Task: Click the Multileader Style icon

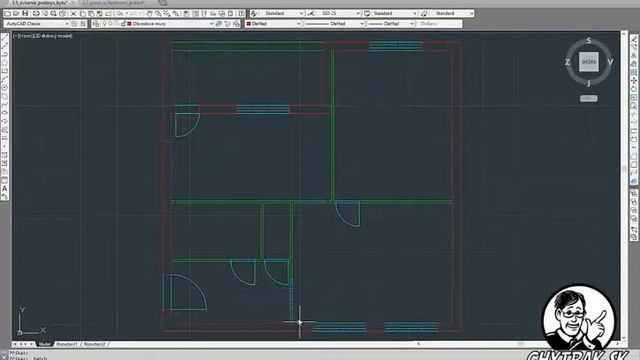Action: pos(424,13)
